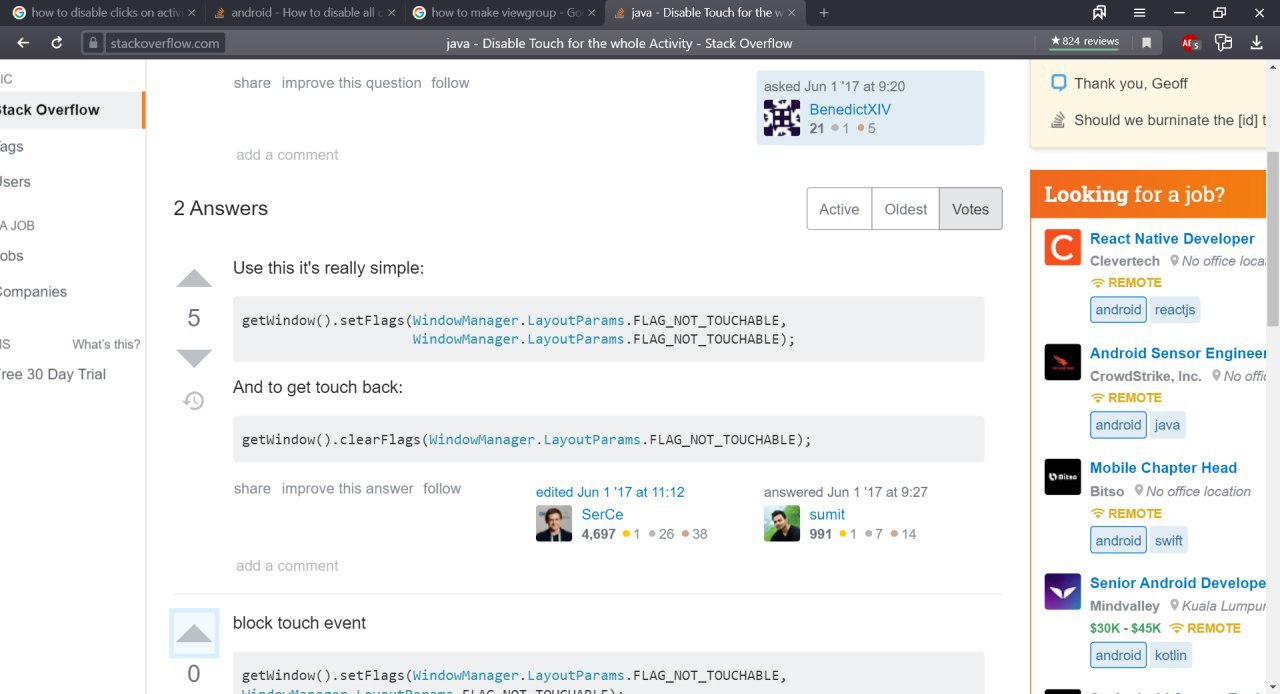
Task: Open the password manager key icon
Action: click(1223, 43)
